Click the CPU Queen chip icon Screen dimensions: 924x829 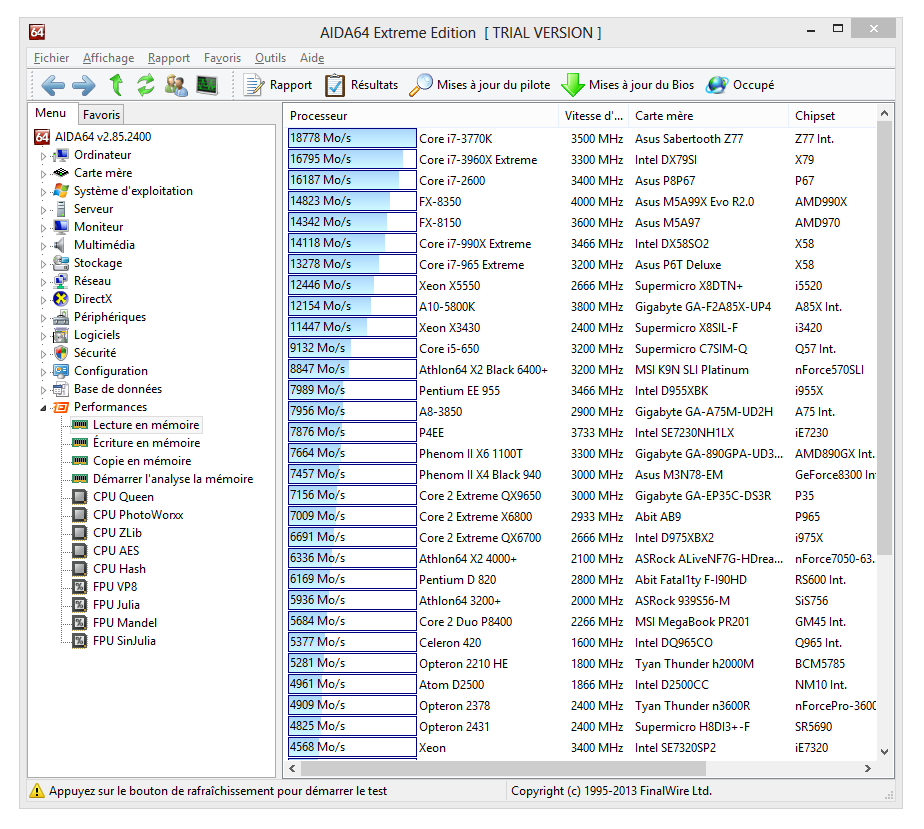point(80,497)
